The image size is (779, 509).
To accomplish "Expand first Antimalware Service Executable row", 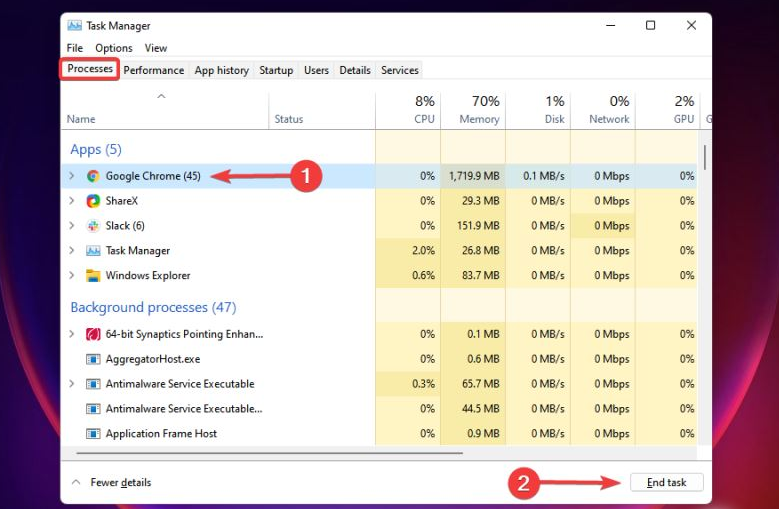I will (x=72, y=384).
